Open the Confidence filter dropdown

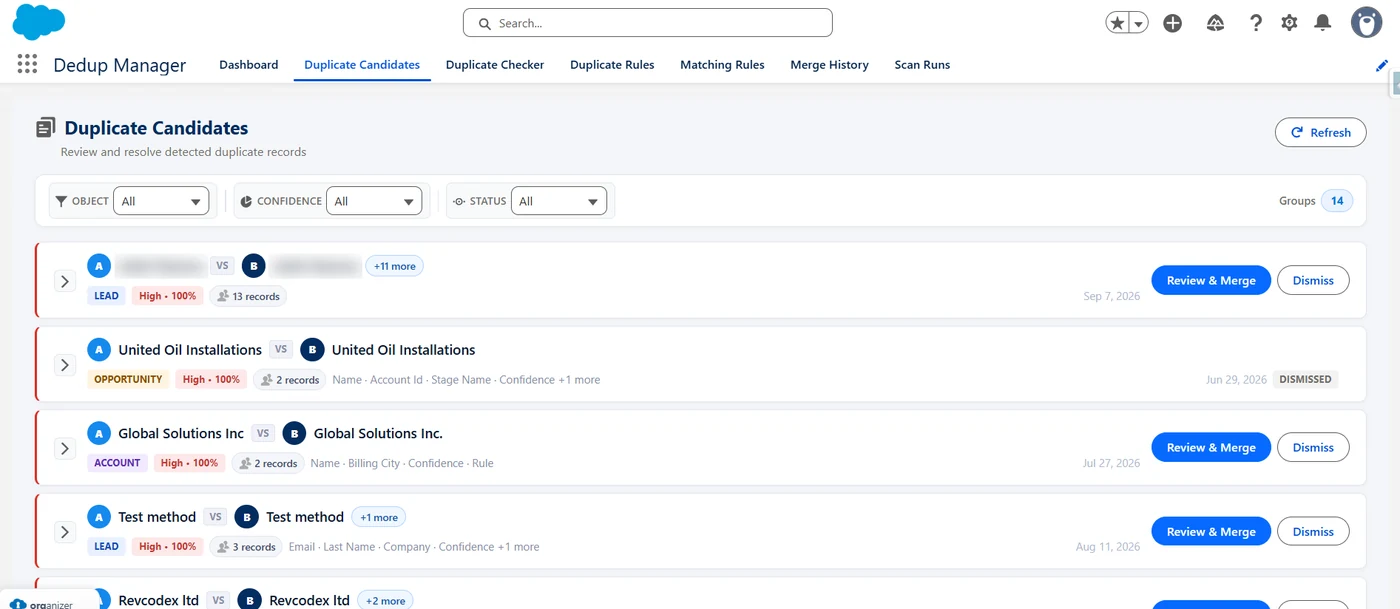374,201
